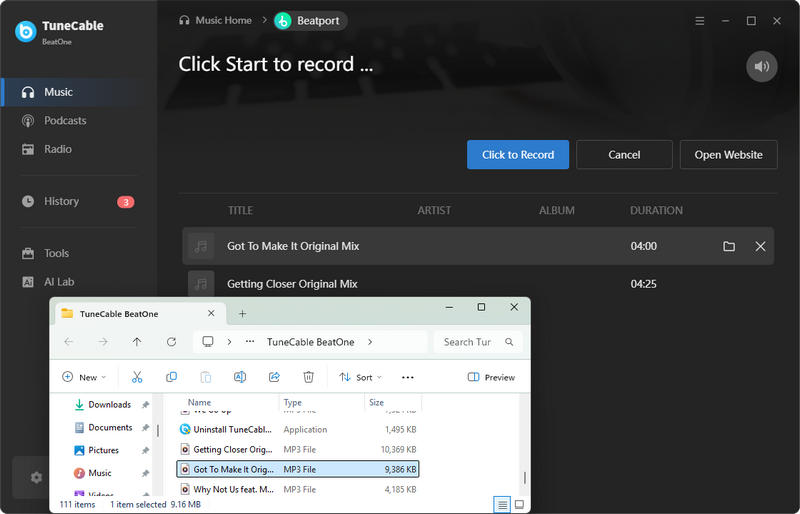
Task: Select Uninstall TuneCabl... application file
Action: 298,429
